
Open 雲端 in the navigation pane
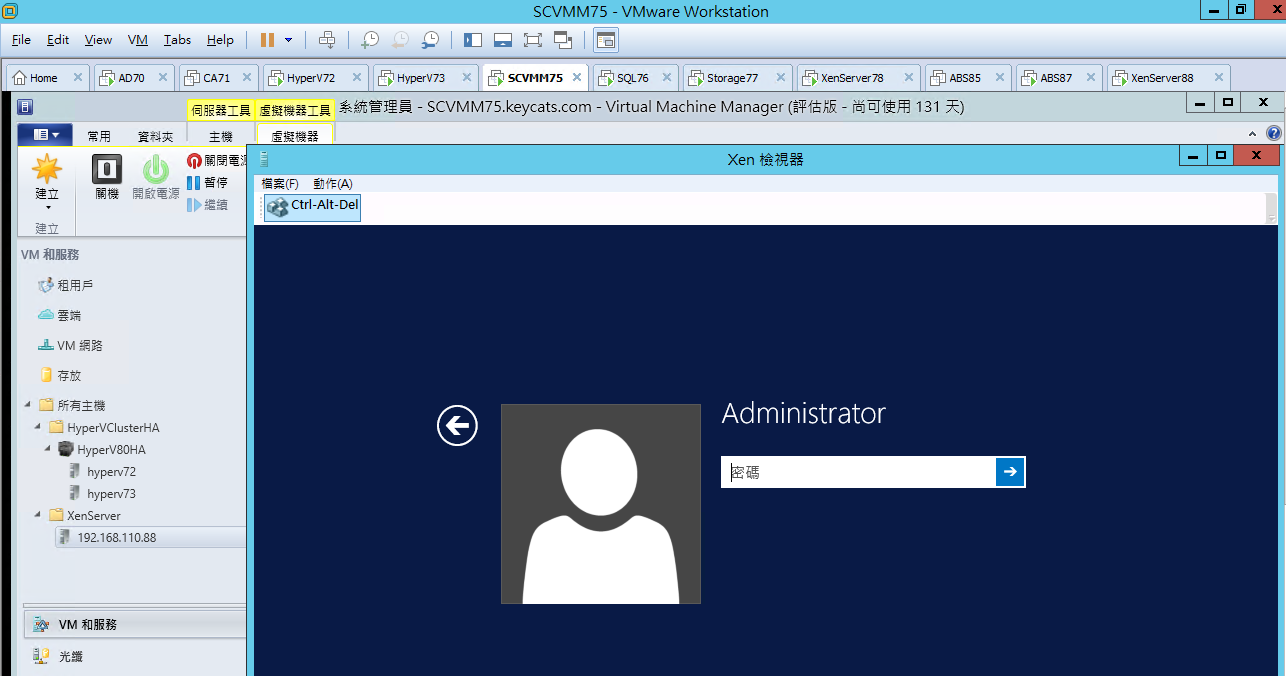click(60, 315)
